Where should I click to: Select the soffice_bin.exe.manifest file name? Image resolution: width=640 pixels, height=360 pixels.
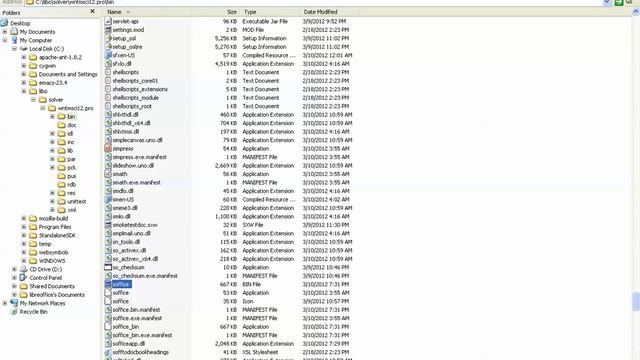pos(142,335)
